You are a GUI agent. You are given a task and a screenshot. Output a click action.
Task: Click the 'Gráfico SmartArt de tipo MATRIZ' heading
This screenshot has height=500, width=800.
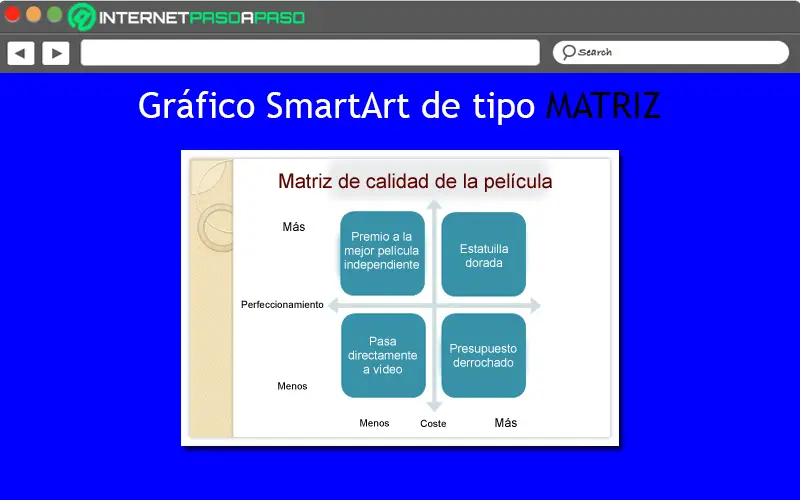coord(399,106)
